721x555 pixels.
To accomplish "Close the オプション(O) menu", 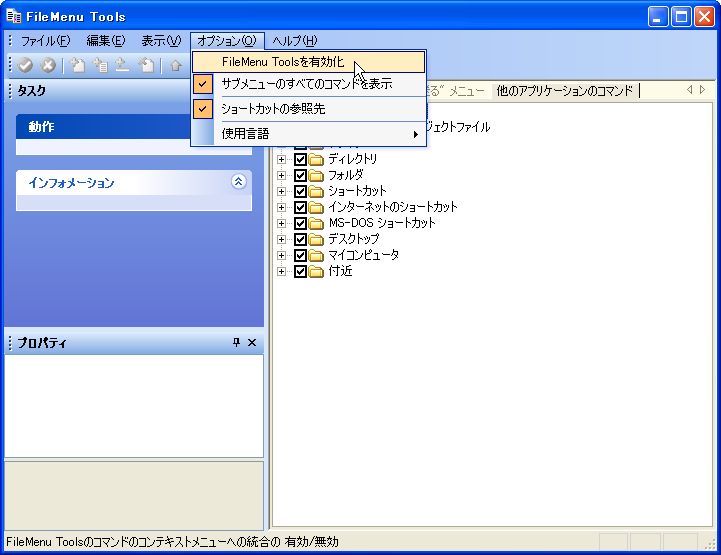I will 227,41.
